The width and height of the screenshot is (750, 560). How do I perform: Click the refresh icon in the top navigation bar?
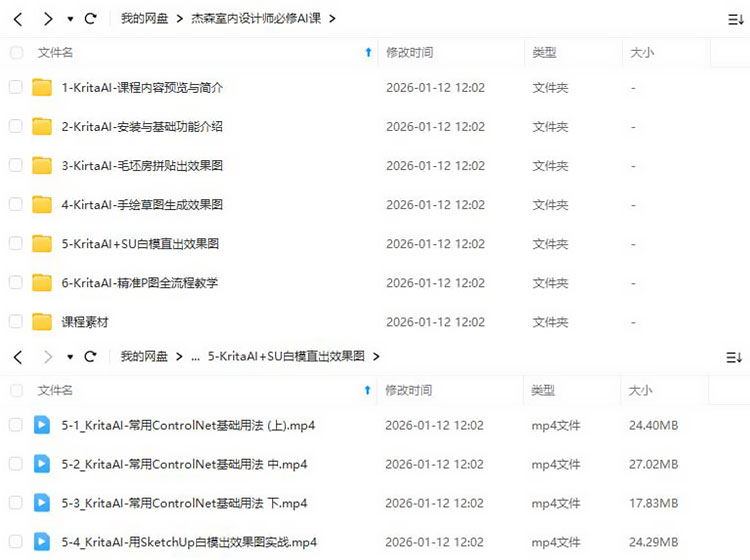click(91, 18)
